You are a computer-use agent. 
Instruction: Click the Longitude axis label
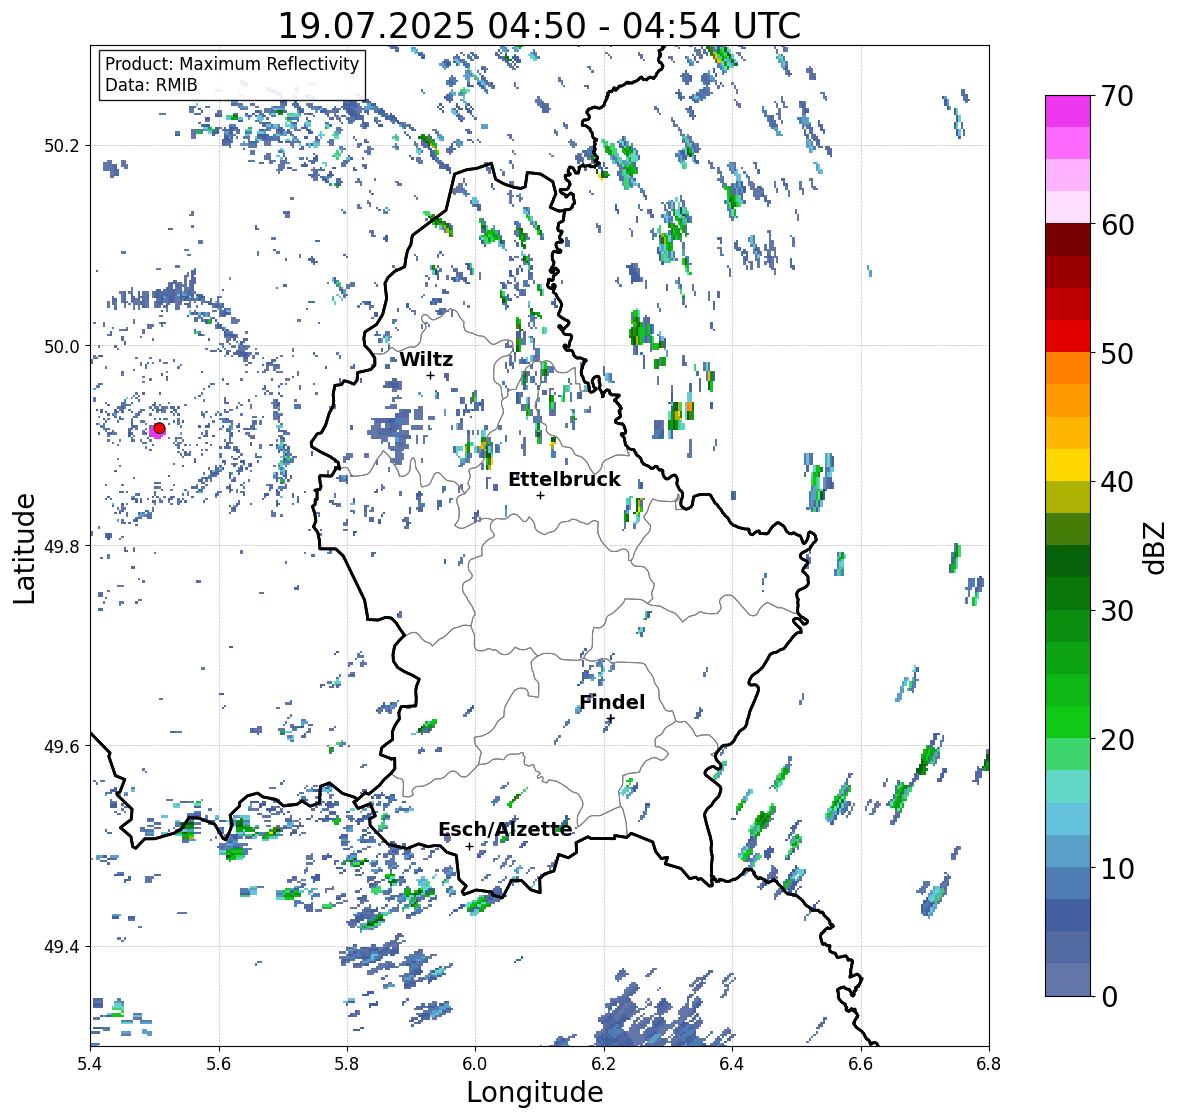click(535, 1092)
